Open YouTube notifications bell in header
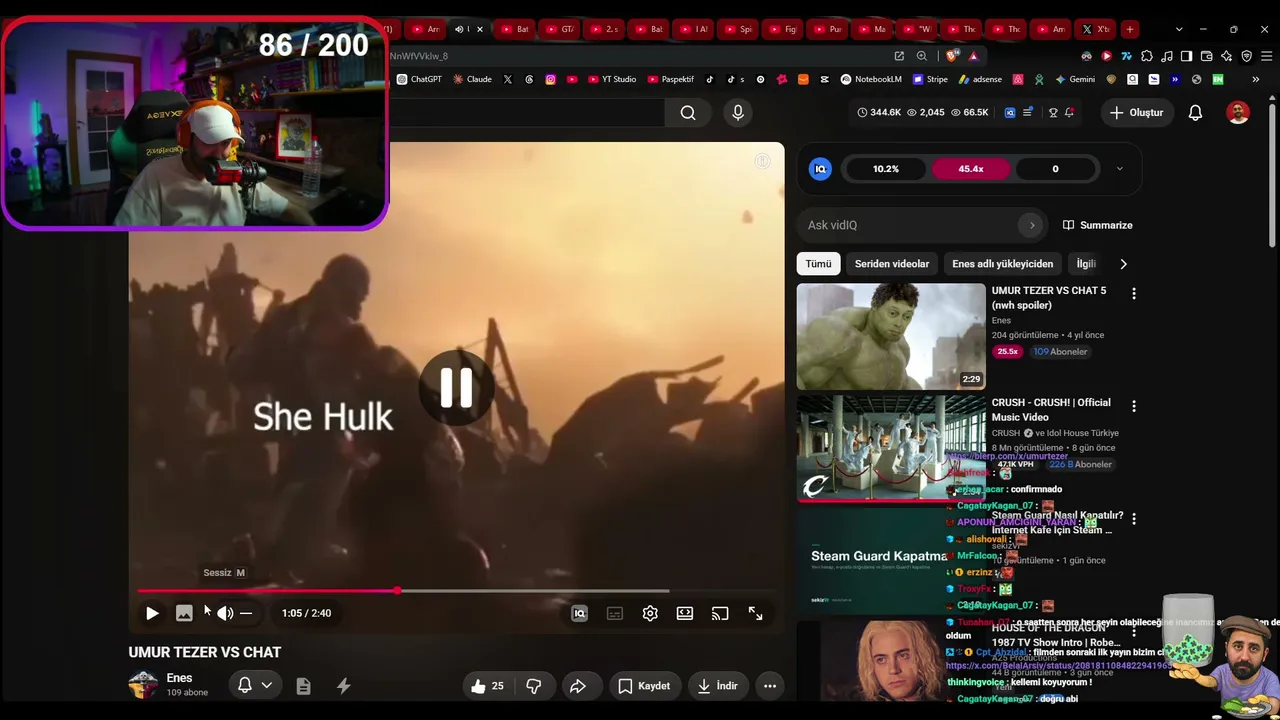Screen dimensions: 1280x720 1195,113
